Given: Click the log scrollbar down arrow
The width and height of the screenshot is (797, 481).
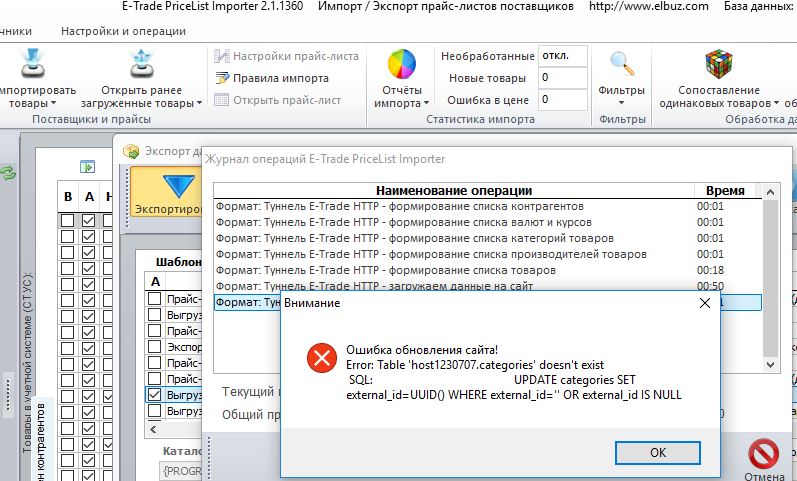Looking at the screenshot, I should click(770, 365).
